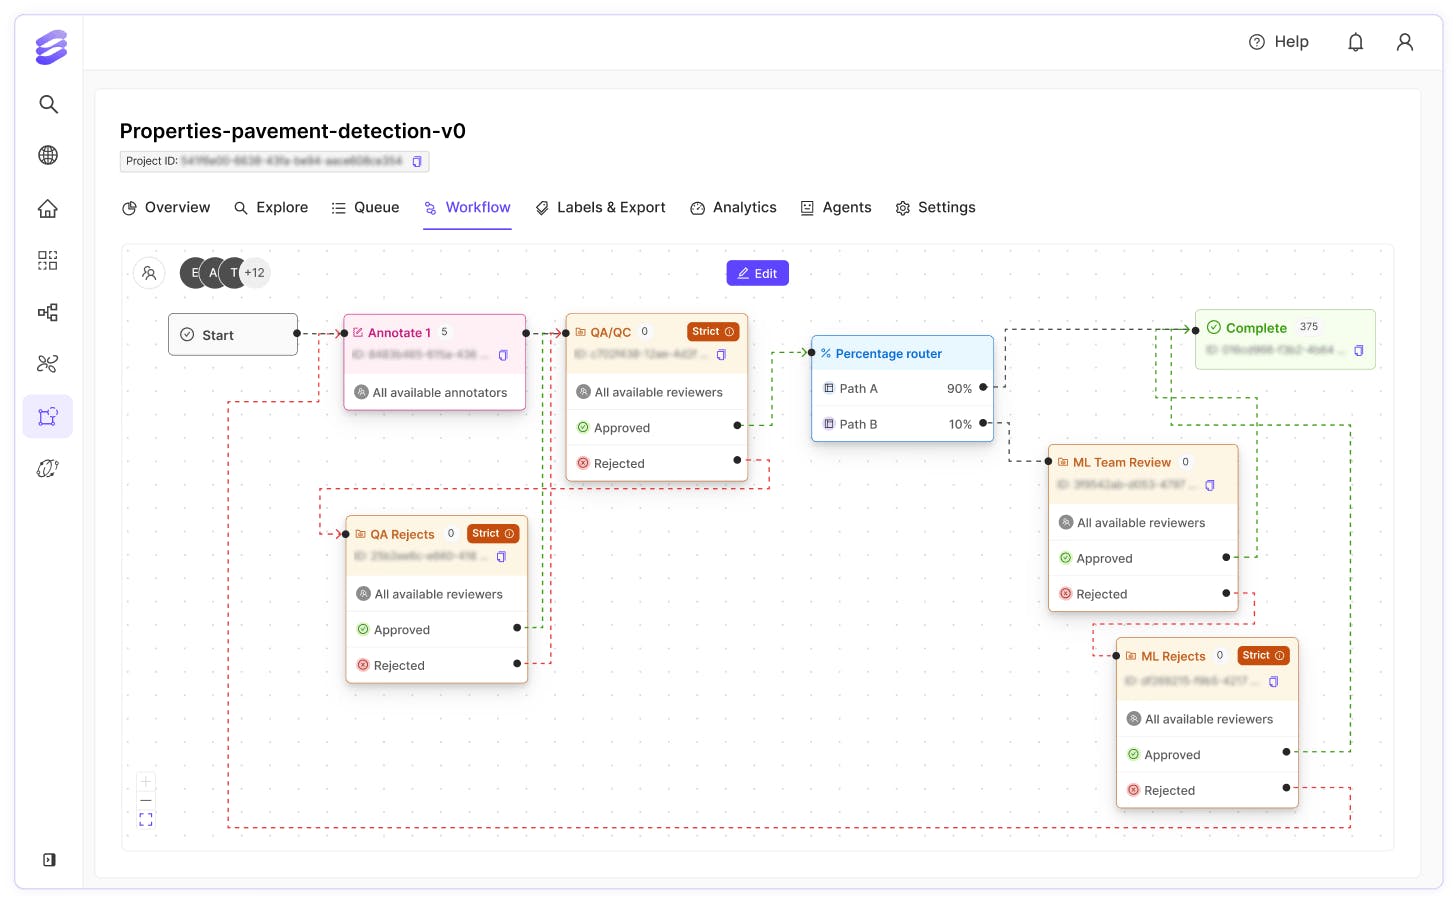This screenshot has height=902, width=1456.
Task: Click the ML Team Review stage title
Action: pos(1121,462)
